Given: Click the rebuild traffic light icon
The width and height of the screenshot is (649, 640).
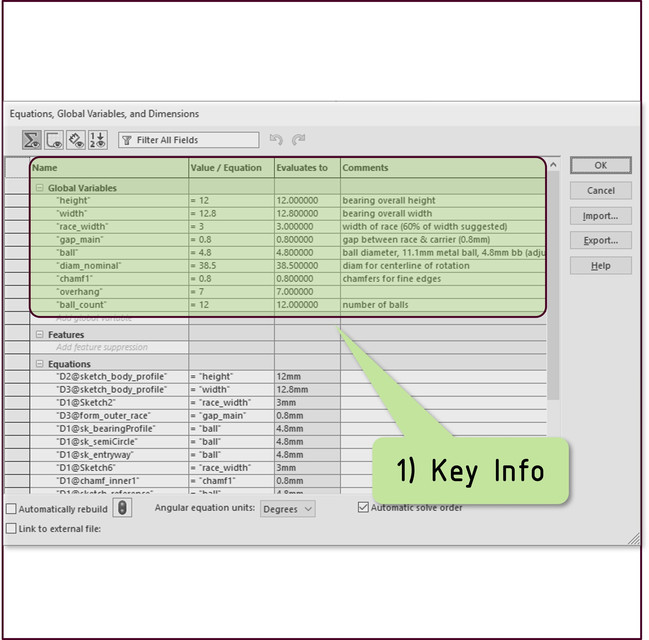Looking at the screenshot, I should click(x=121, y=508).
